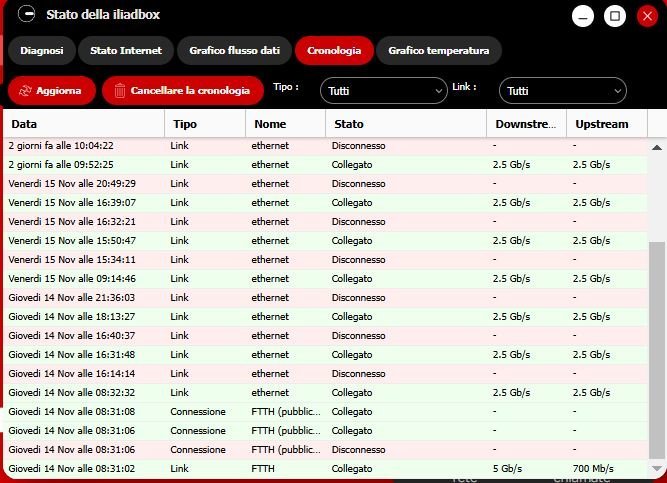Sort by the Upstream column header
Screen dimensions: 667x483
point(607,124)
